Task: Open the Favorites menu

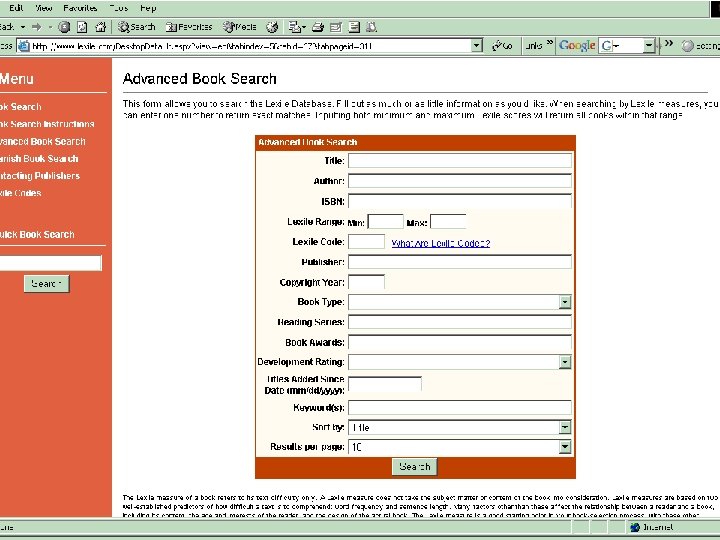Action: (x=80, y=8)
